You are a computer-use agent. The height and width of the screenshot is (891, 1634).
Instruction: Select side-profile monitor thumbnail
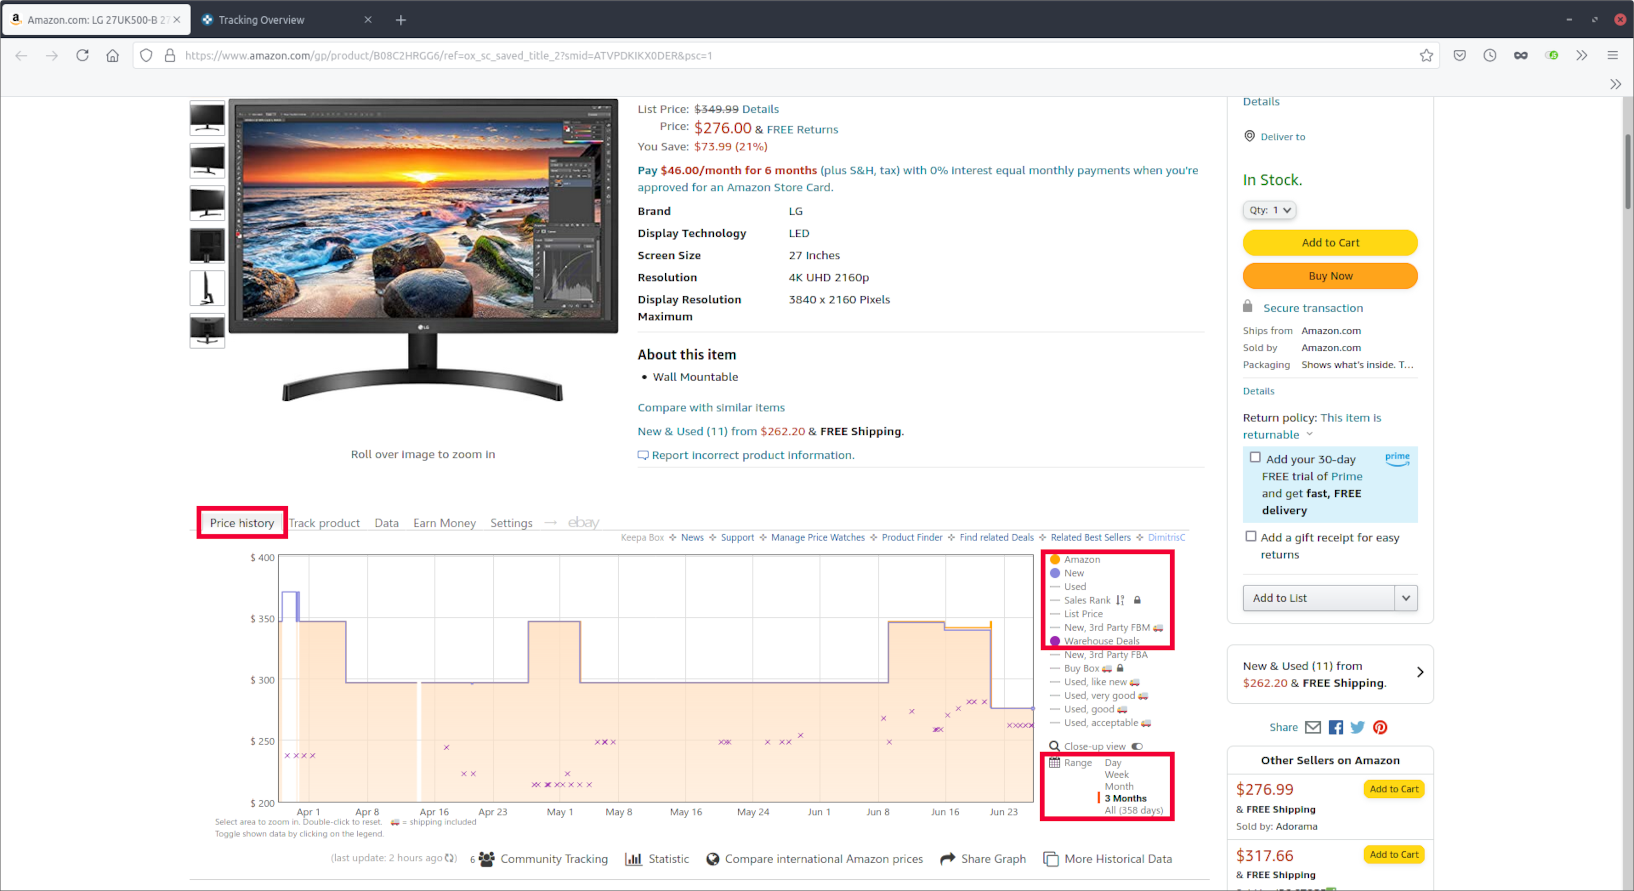(207, 288)
